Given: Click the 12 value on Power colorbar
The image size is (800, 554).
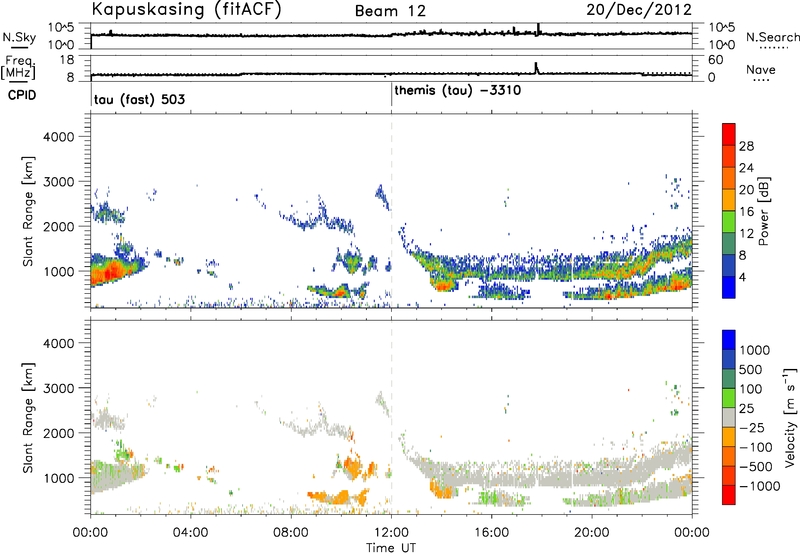Looking at the screenshot, I should pos(746,234).
